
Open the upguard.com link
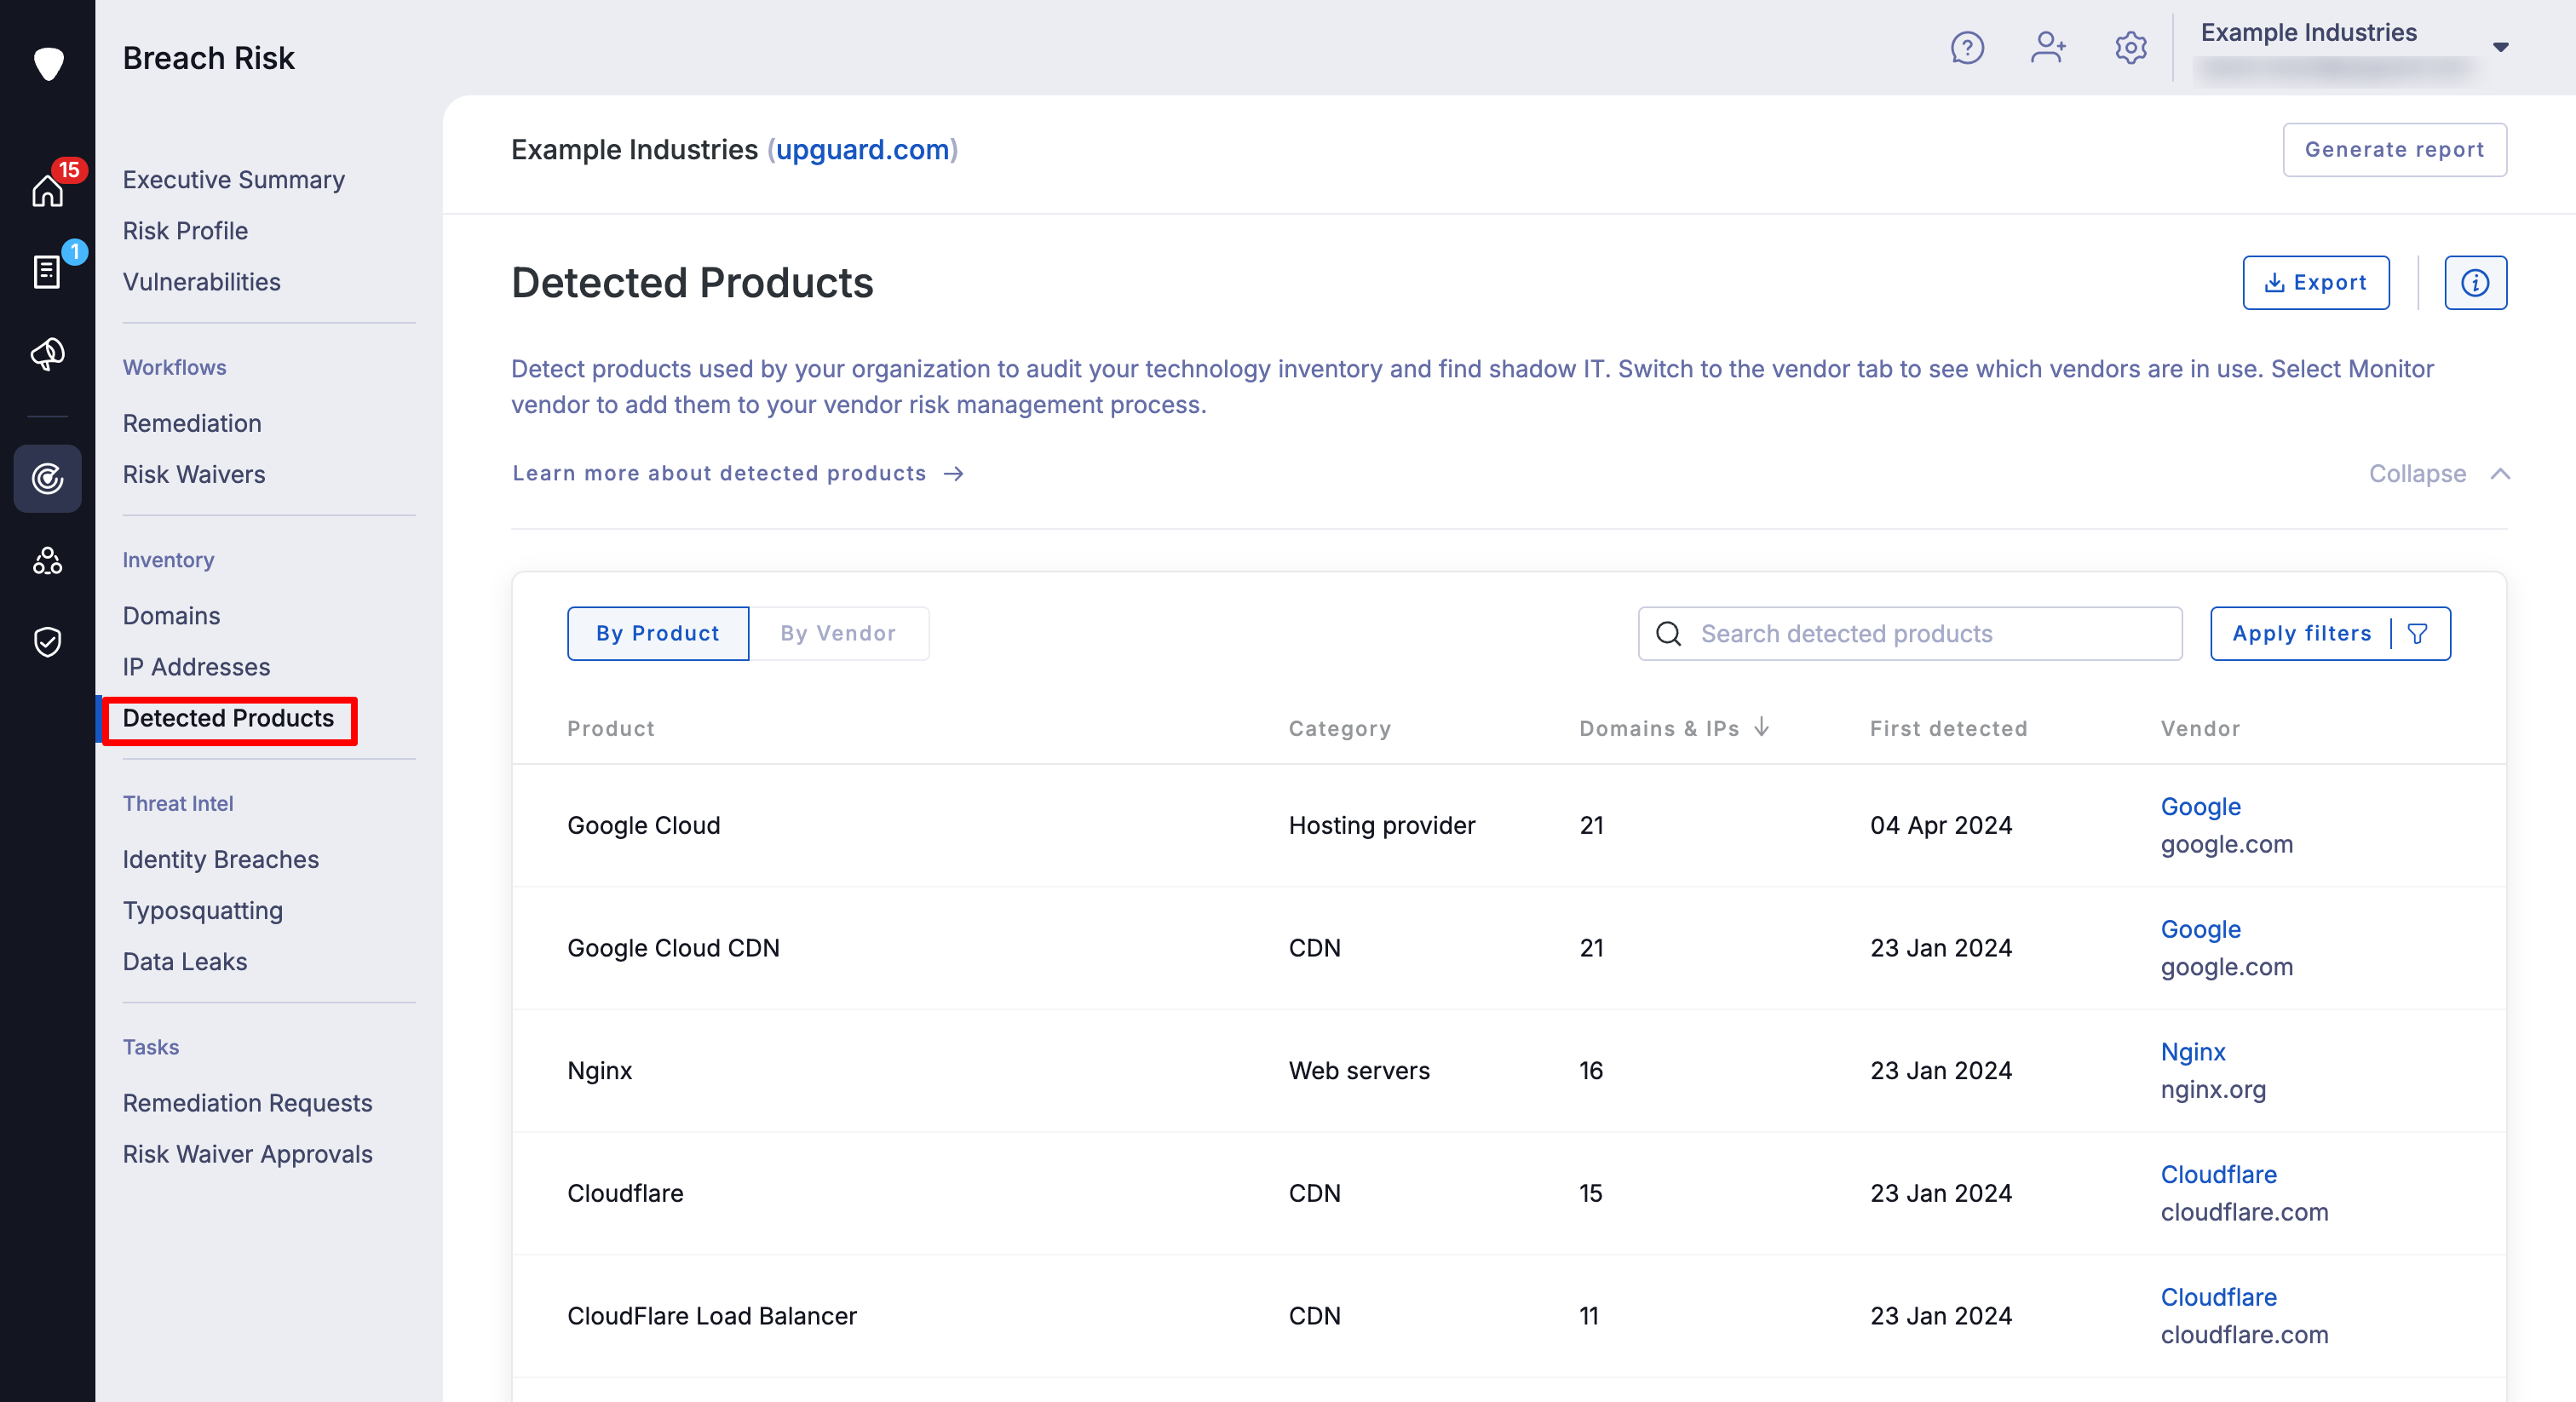pyautogui.click(x=863, y=150)
